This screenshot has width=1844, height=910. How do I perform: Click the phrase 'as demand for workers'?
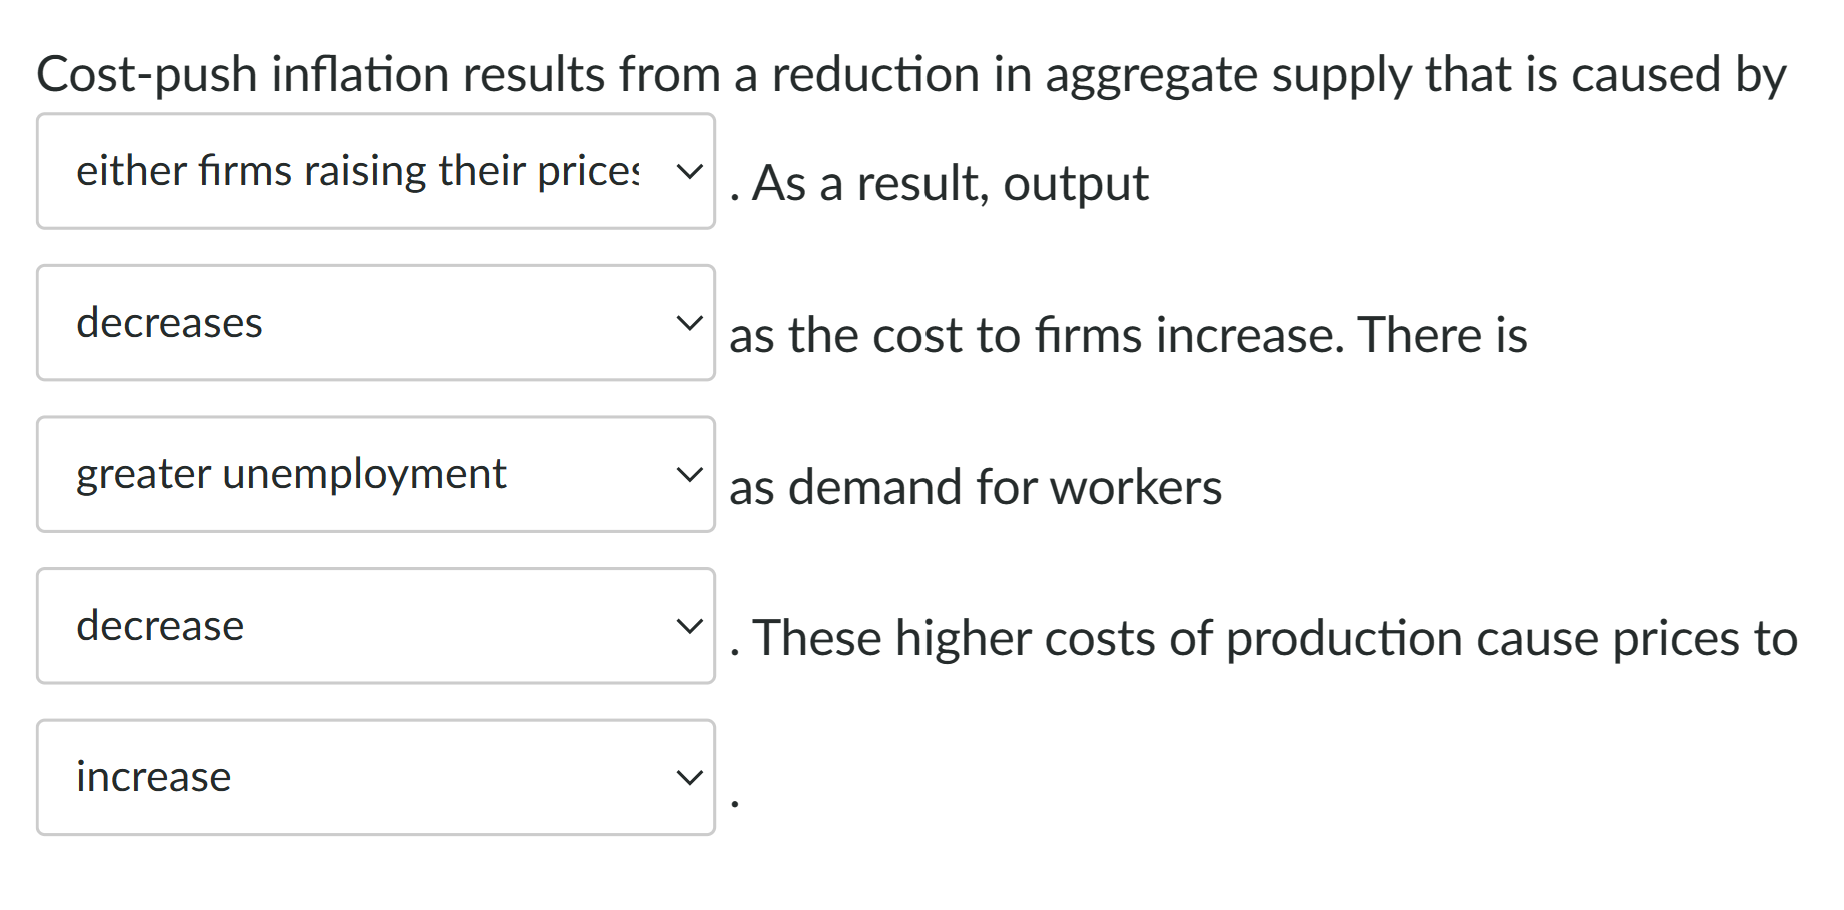[975, 488]
